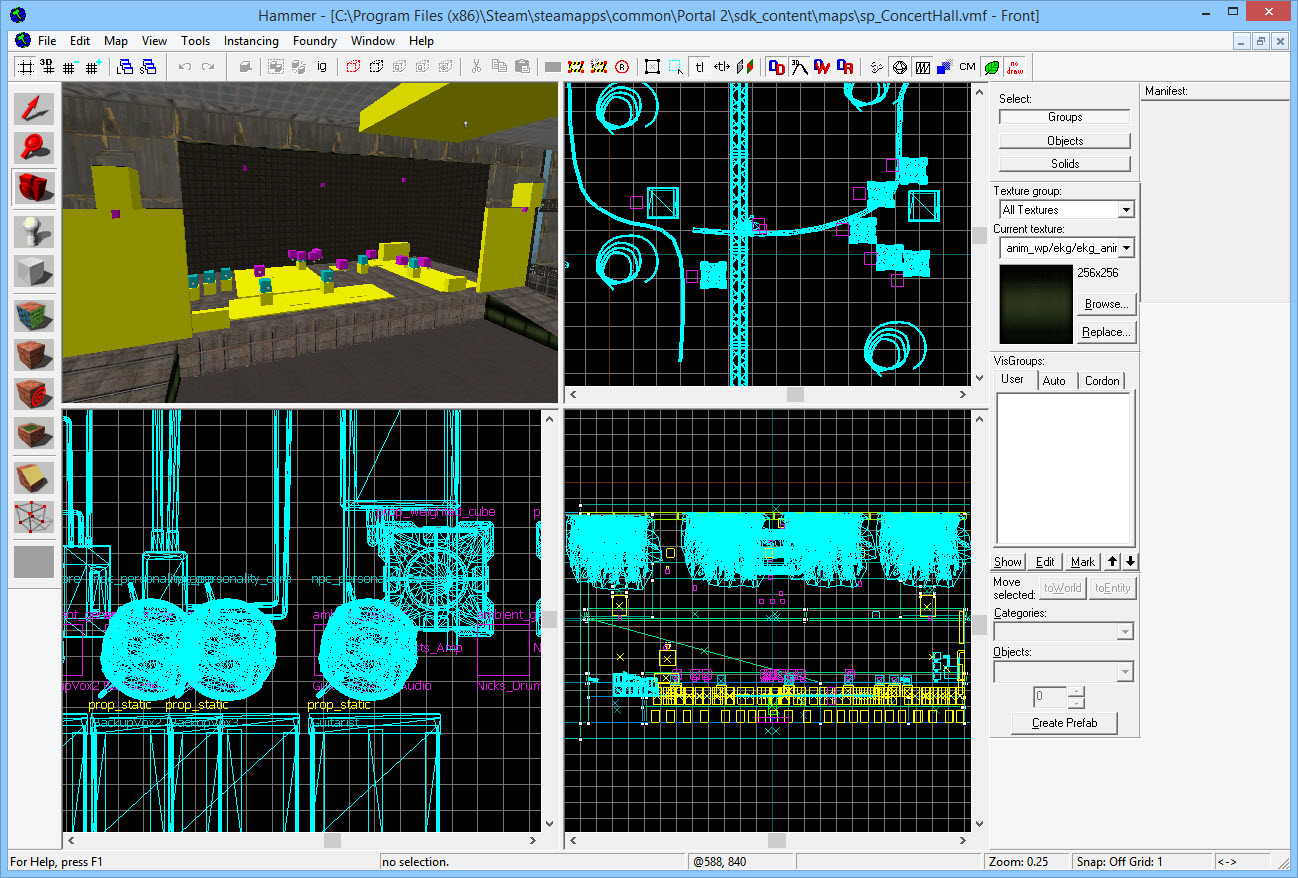
Task: Open the File menu
Action: click(x=47, y=41)
